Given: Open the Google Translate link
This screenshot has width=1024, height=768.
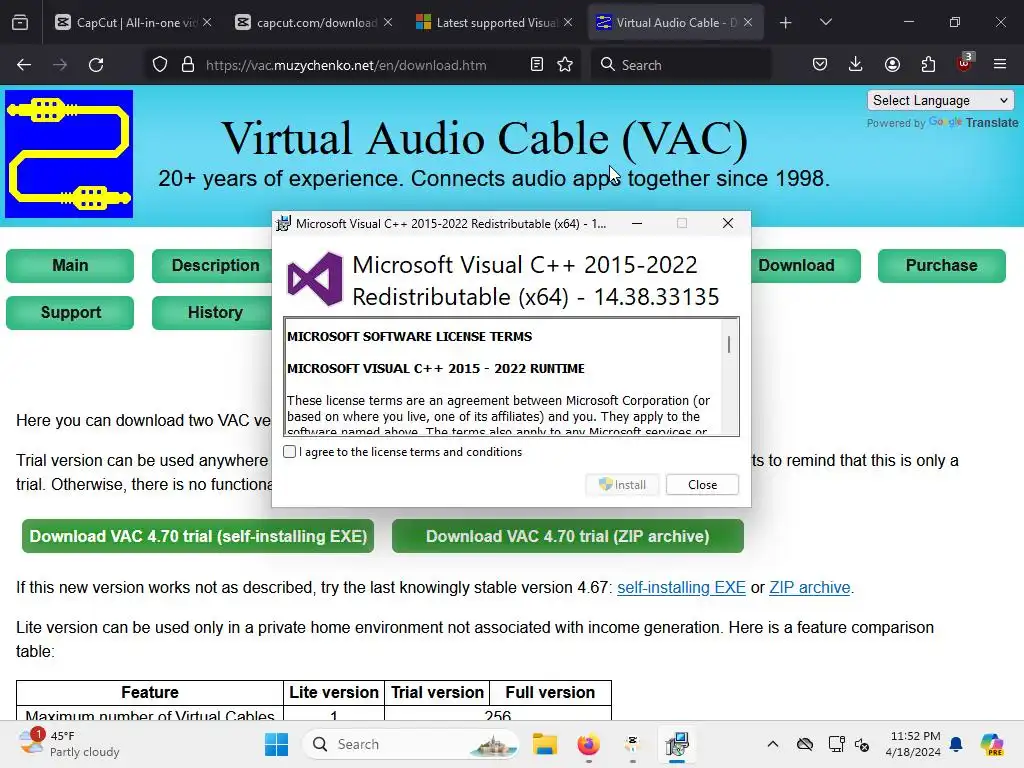Looking at the screenshot, I should click(973, 123).
